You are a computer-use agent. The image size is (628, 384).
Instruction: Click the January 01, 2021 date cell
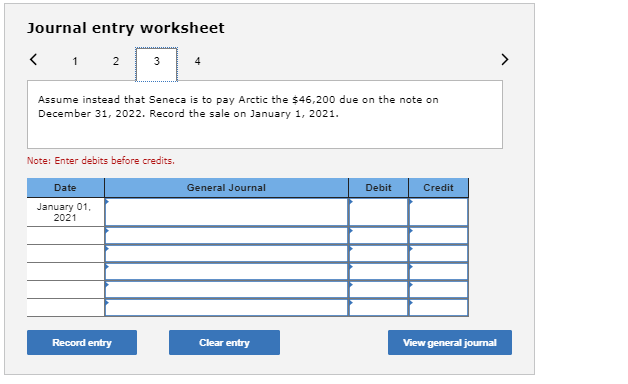pyautogui.click(x=65, y=212)
